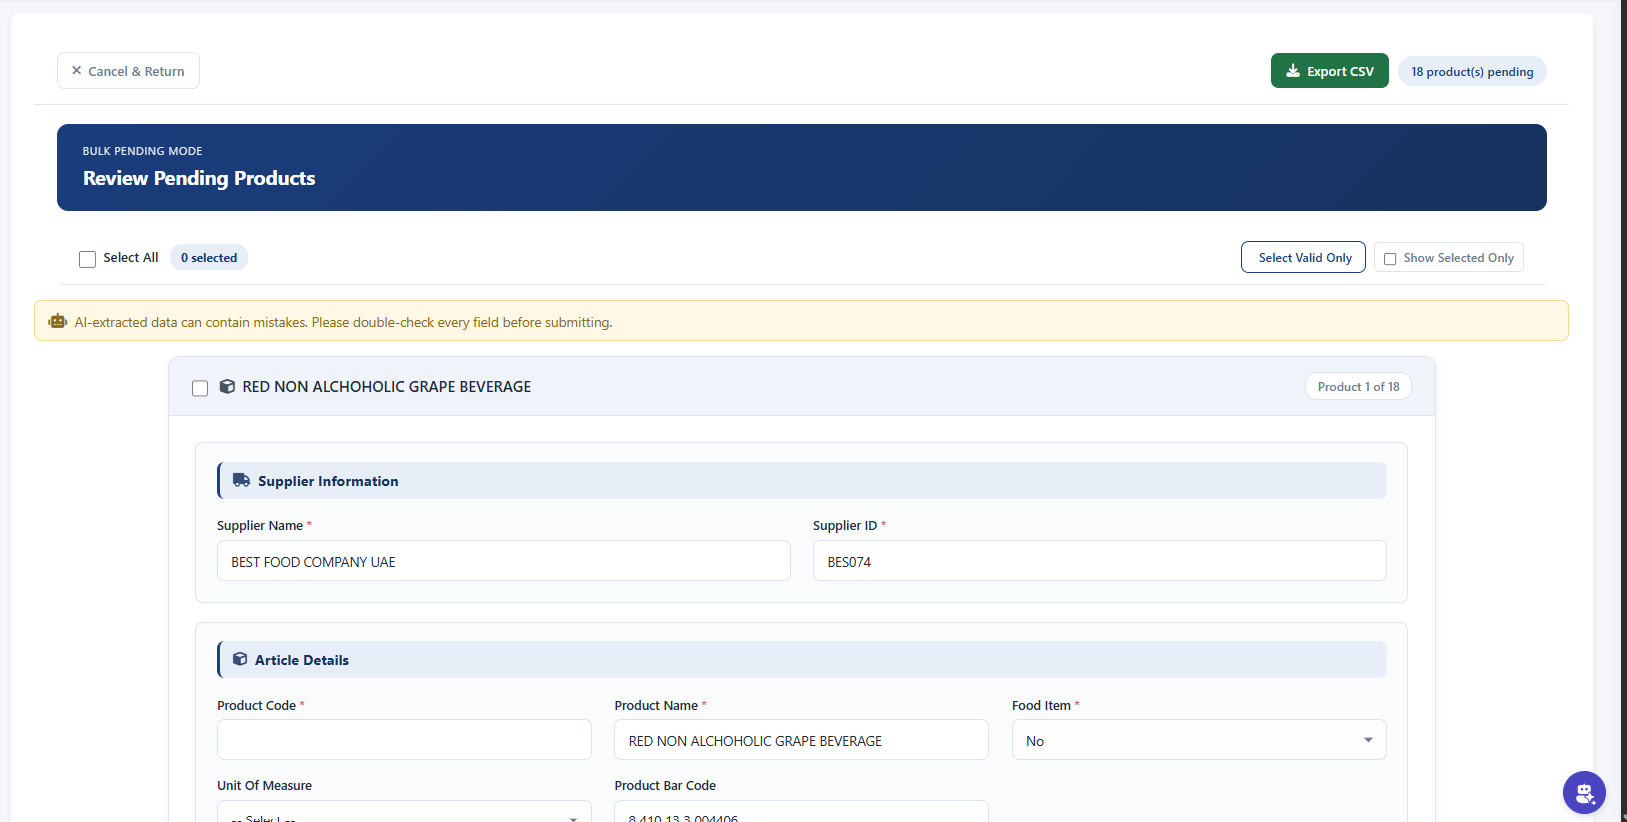This screenshot has width=1627, height=822.
Task: Click the chatbot assistant icon
Action: coord(1584,793)
